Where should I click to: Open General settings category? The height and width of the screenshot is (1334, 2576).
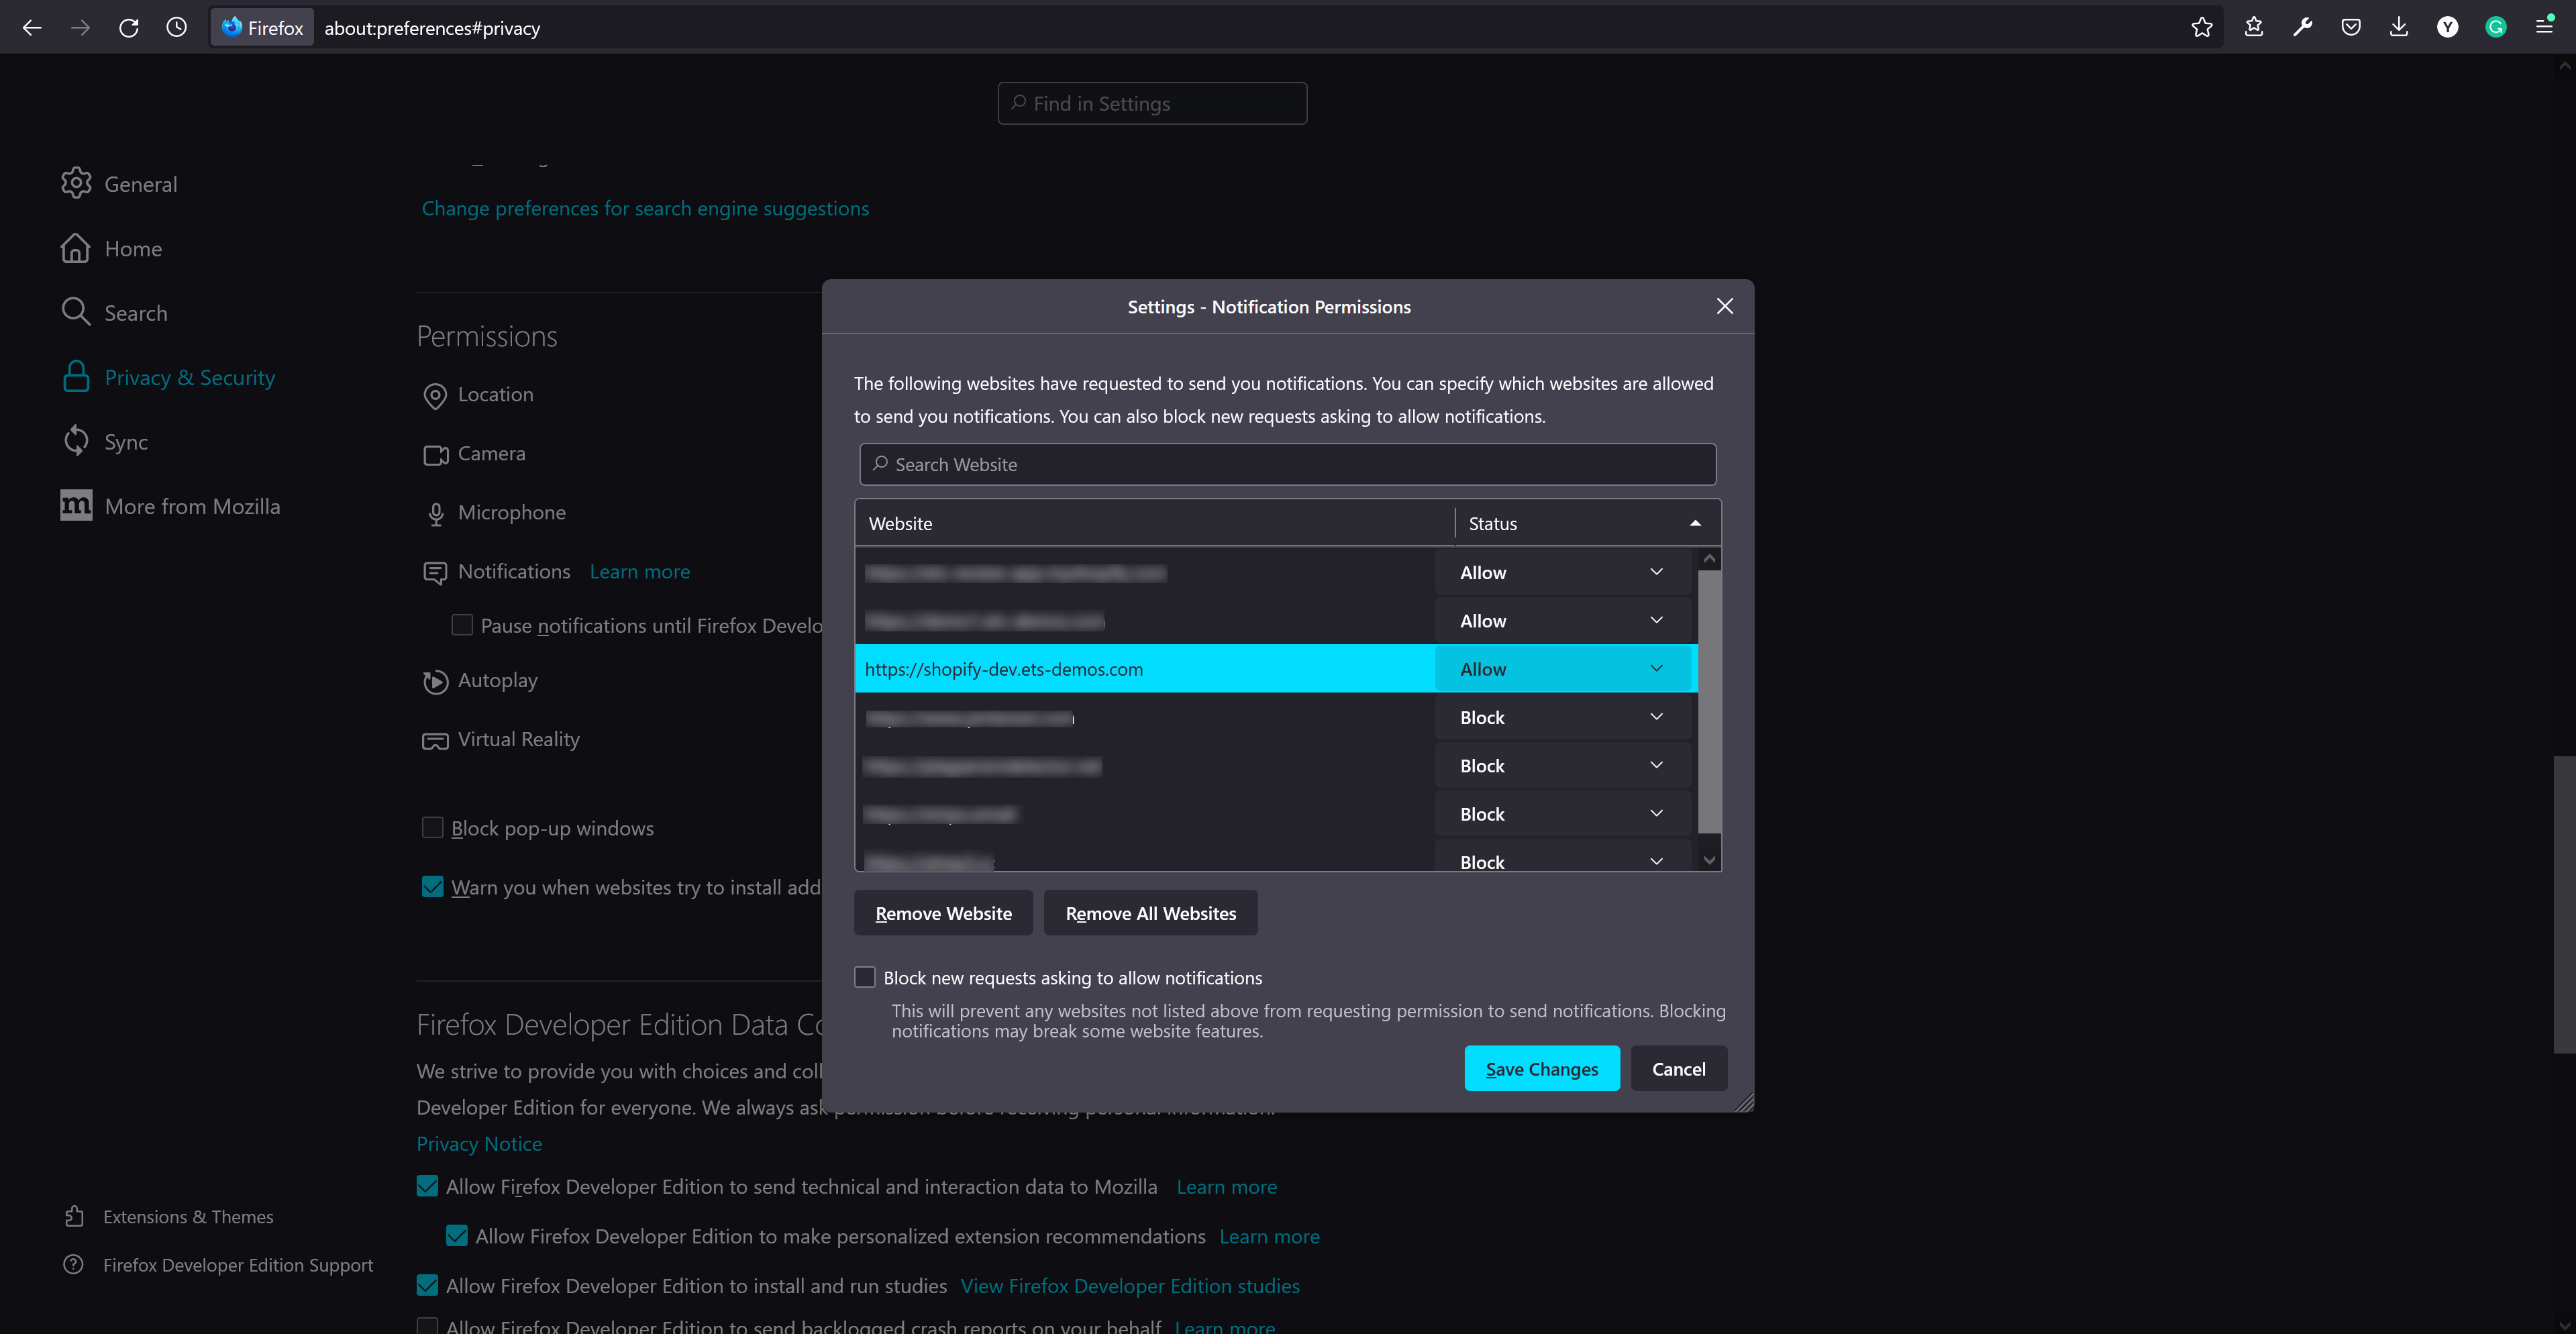click(x=119, y=184)
